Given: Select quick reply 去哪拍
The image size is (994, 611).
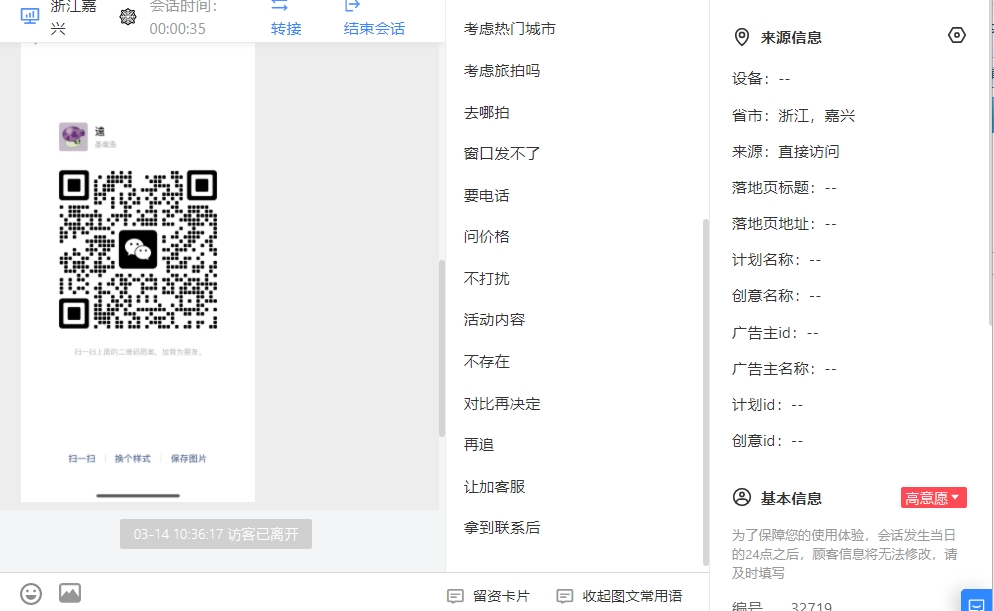Looking at the screenshot, I should pyautogui.click(x=486, y=113).
